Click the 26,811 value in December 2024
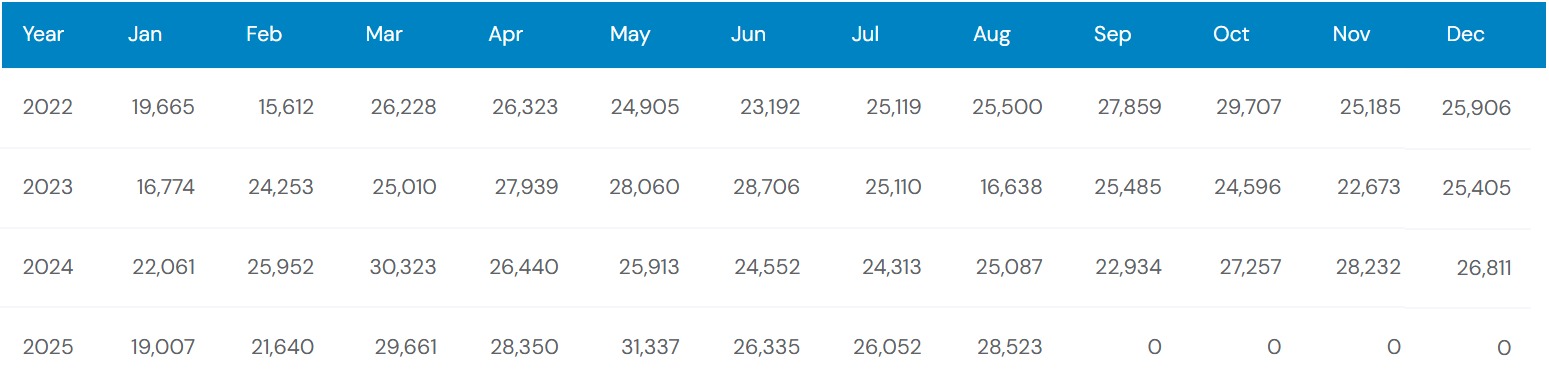 1483,268
